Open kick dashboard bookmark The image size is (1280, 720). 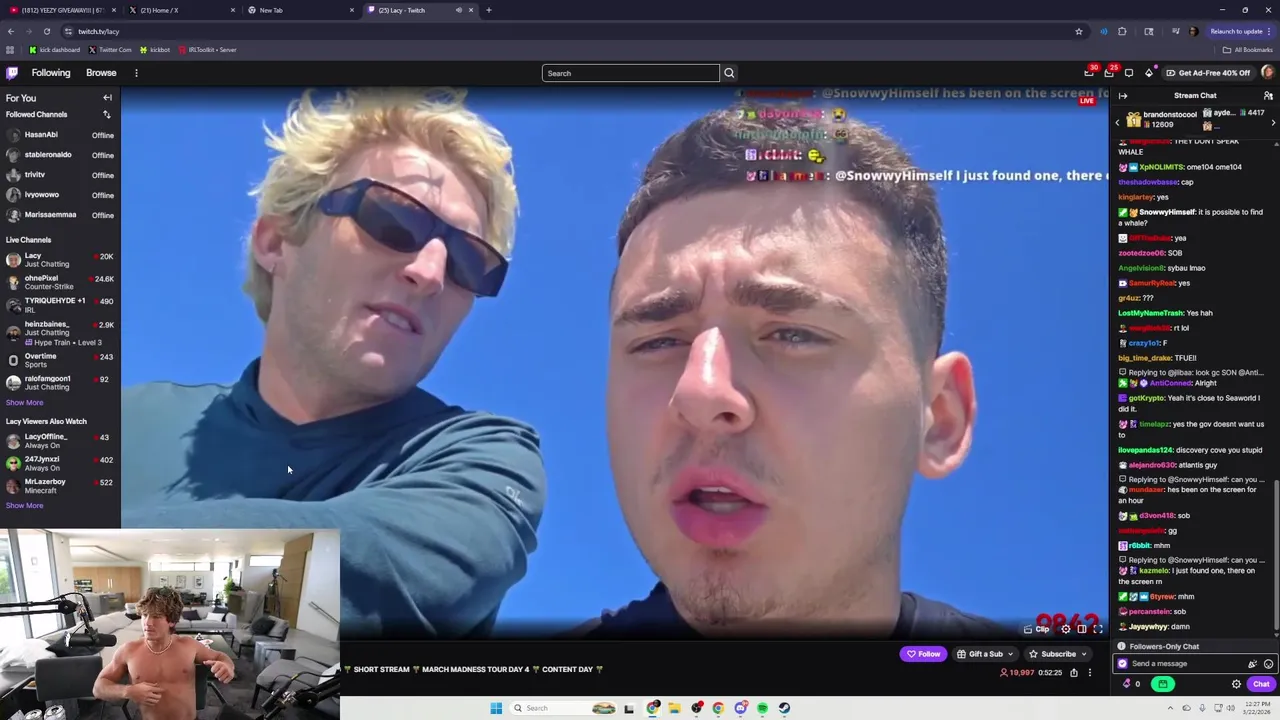(x=54, y=50)
